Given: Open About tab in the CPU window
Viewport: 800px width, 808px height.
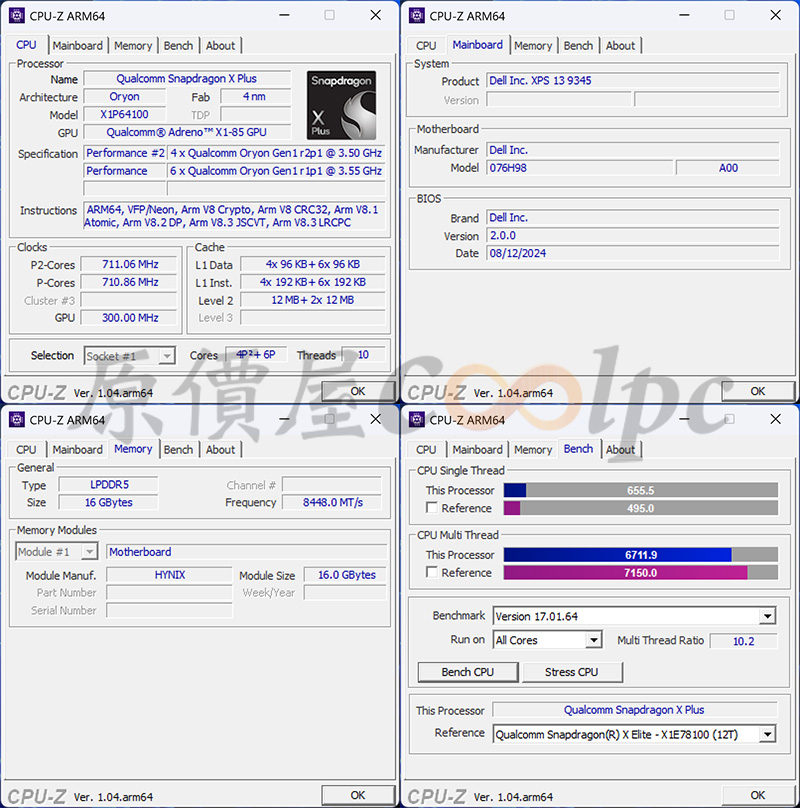Looking at the screenshot, I should tap(221, 45).
